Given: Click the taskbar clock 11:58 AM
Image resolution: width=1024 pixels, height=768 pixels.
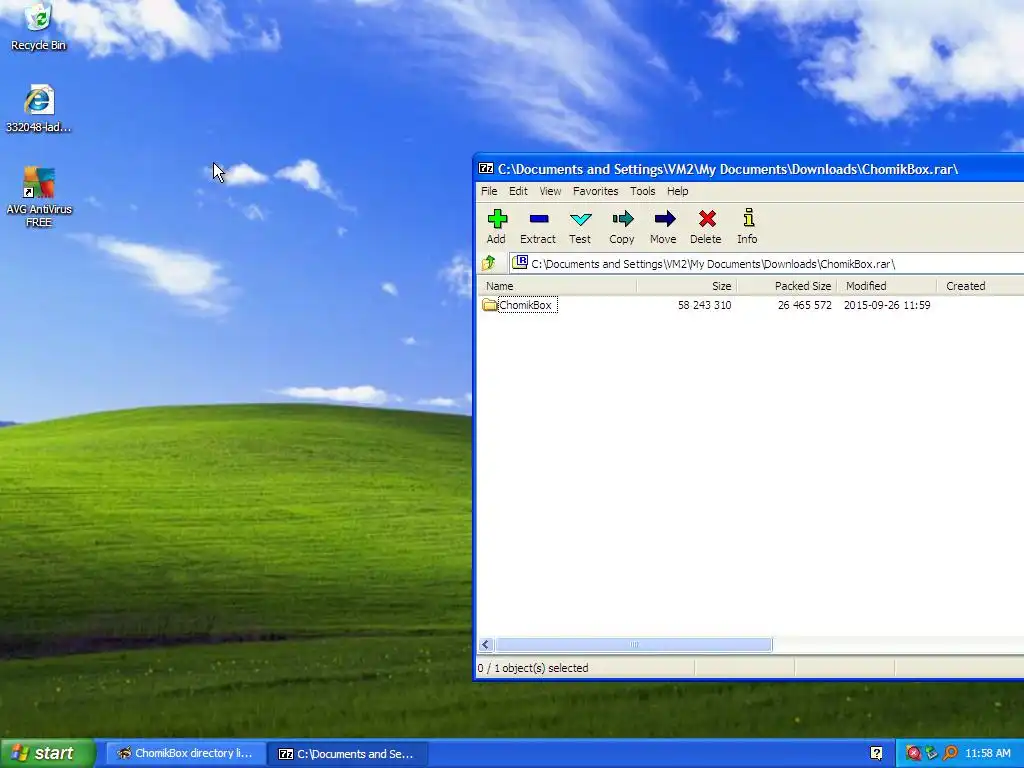Looking at the screenshot, I should click(x=987, y=754).
